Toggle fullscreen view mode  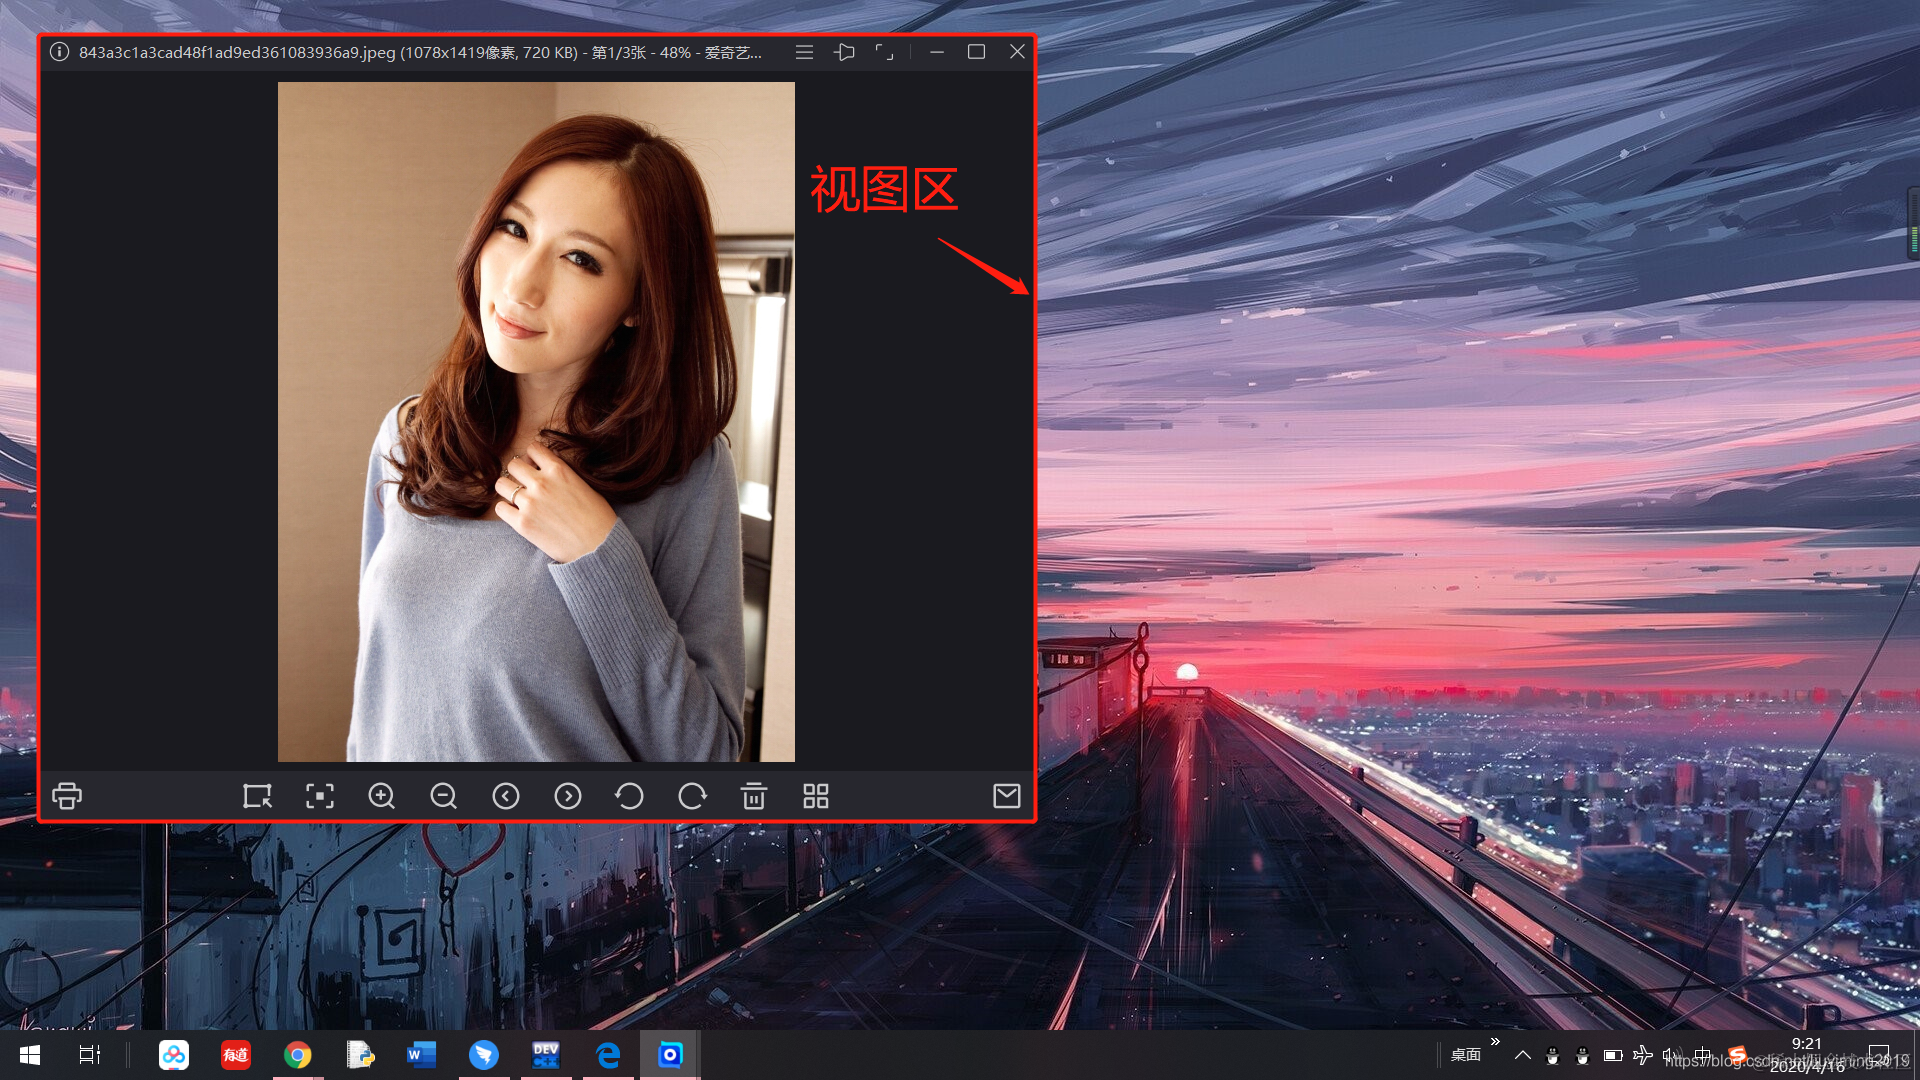pos(885,52)
